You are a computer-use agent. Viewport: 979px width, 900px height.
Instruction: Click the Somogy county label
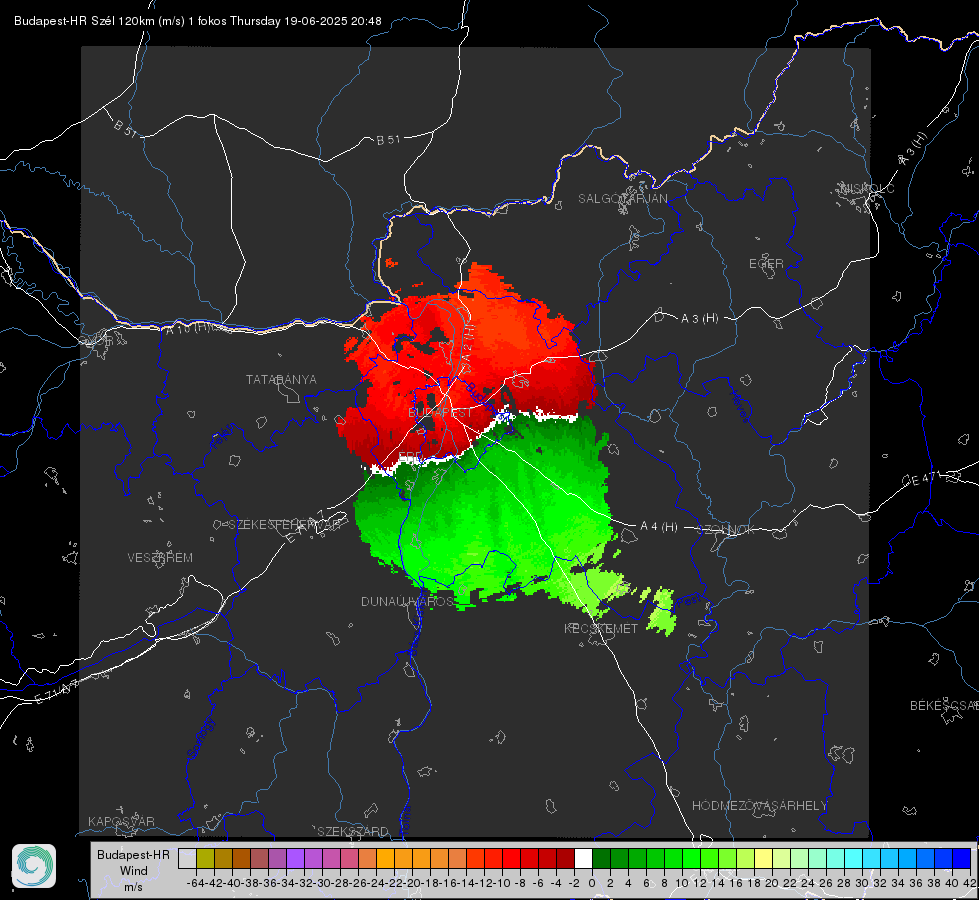(200, 739)
